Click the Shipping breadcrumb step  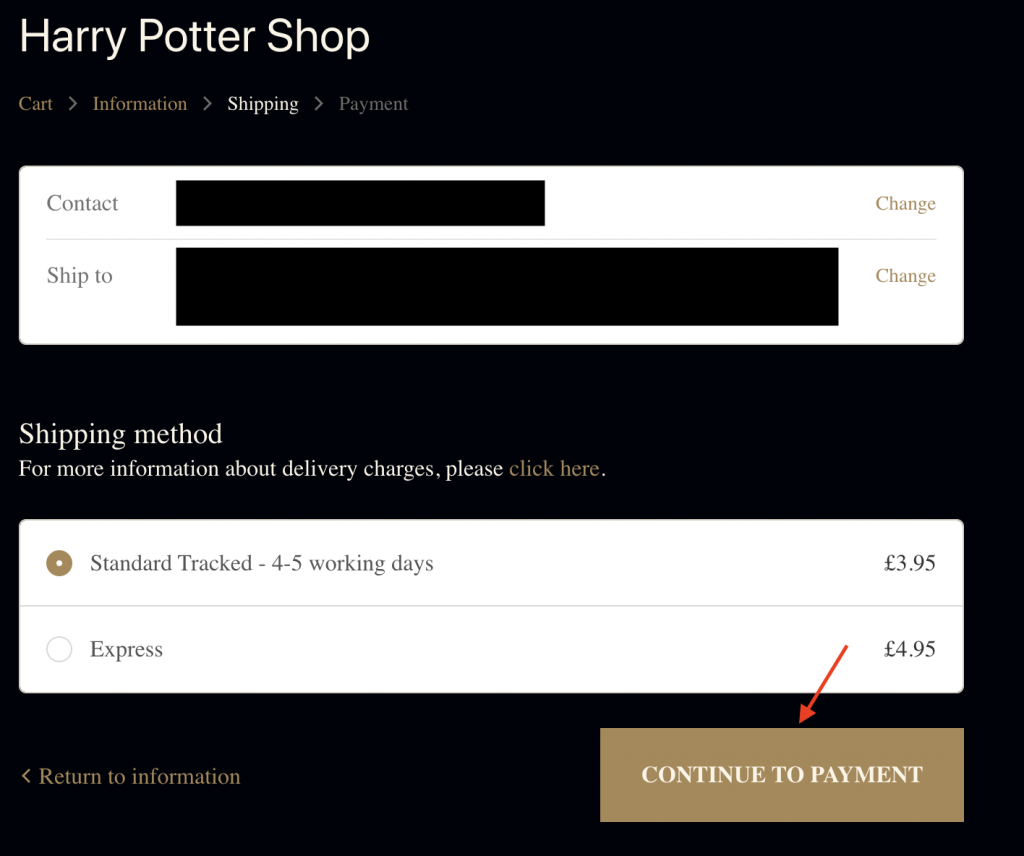pos(263,104)
